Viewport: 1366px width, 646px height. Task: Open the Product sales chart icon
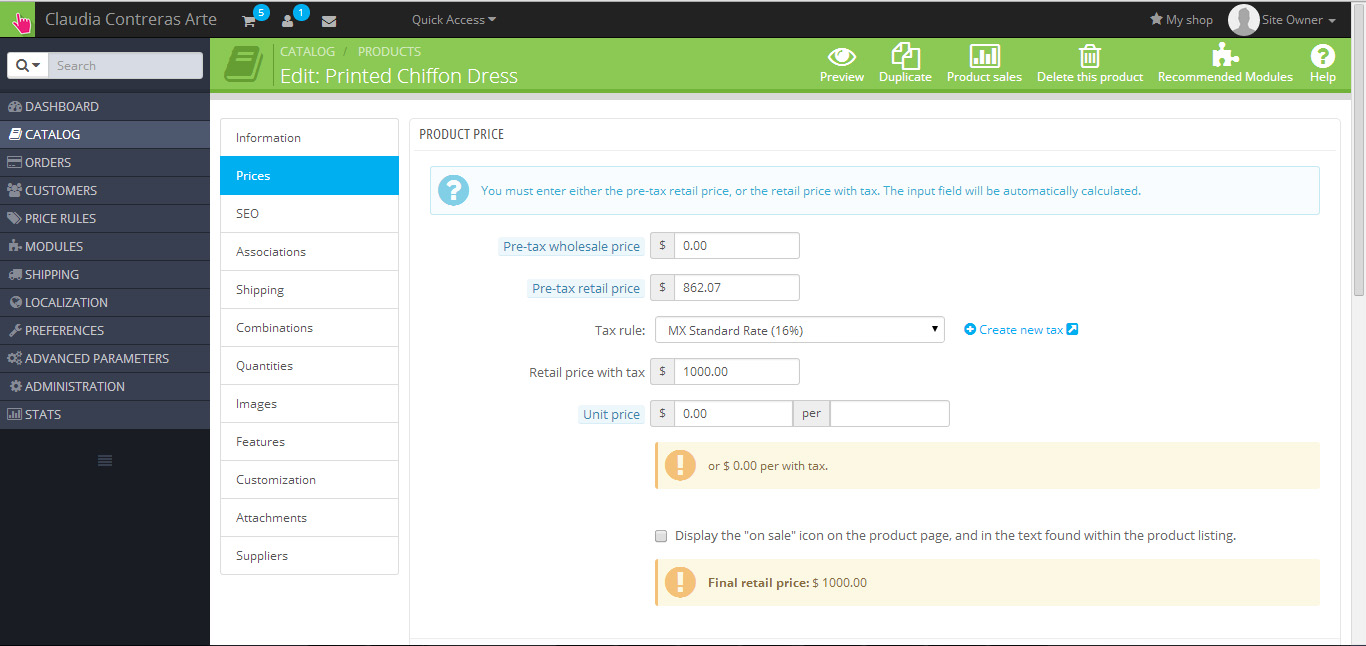point(984,55)
